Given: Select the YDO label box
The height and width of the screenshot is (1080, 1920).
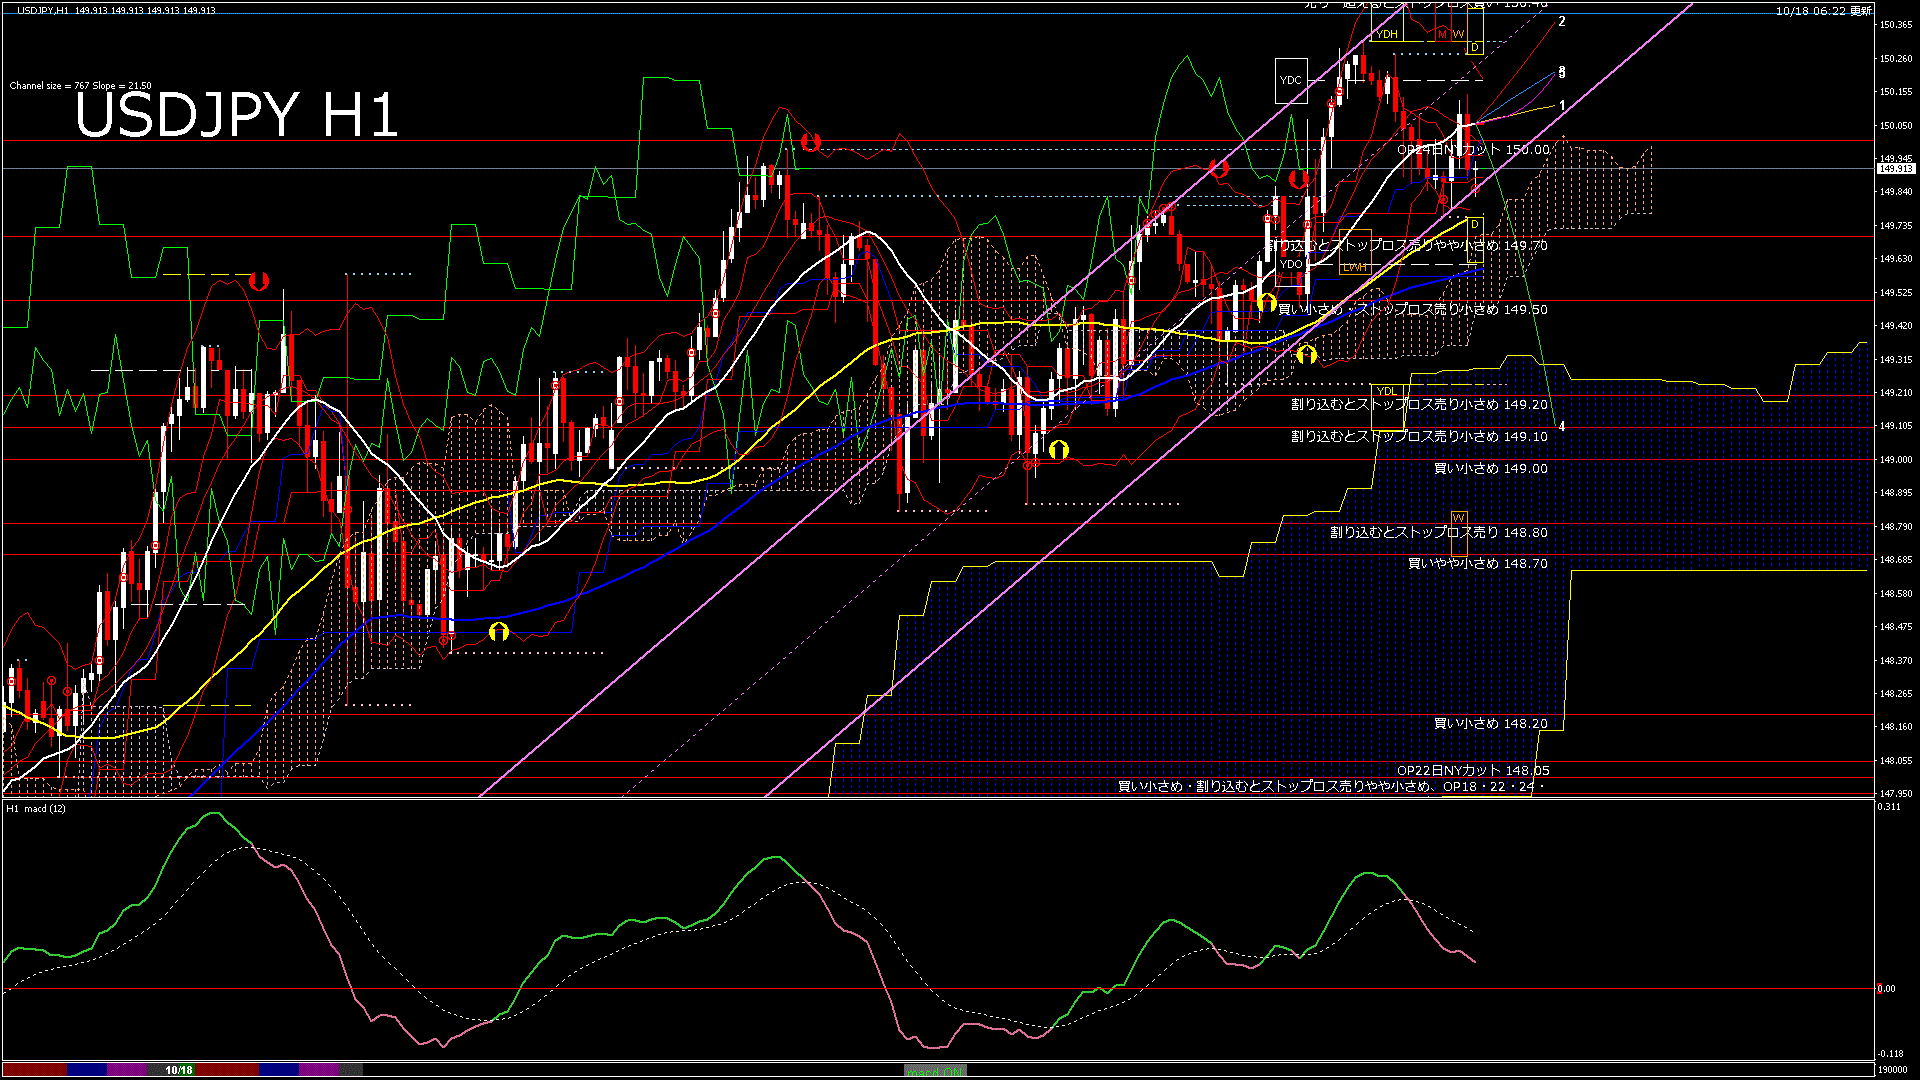Looking at the screenshot, I should coord(1291,264).
